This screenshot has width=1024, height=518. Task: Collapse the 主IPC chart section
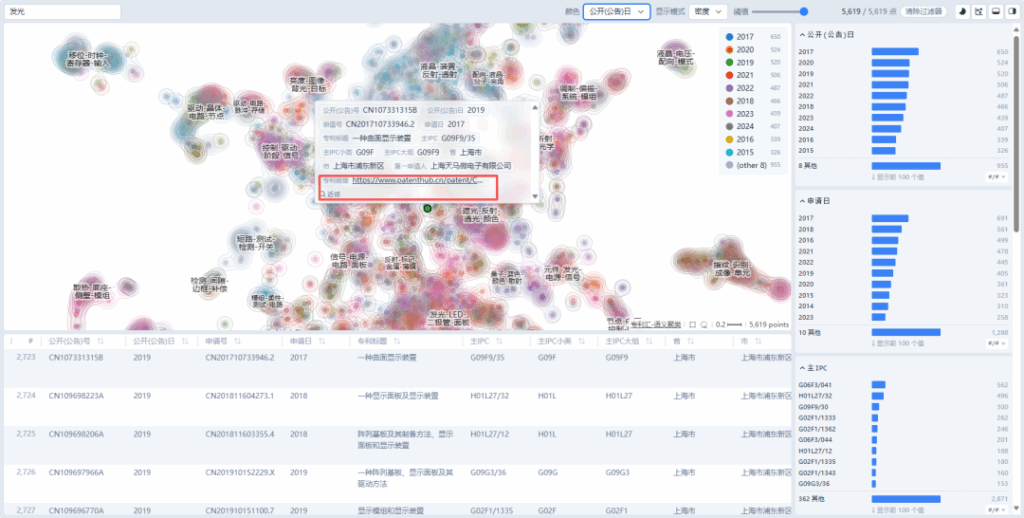(x=802, y=368)
